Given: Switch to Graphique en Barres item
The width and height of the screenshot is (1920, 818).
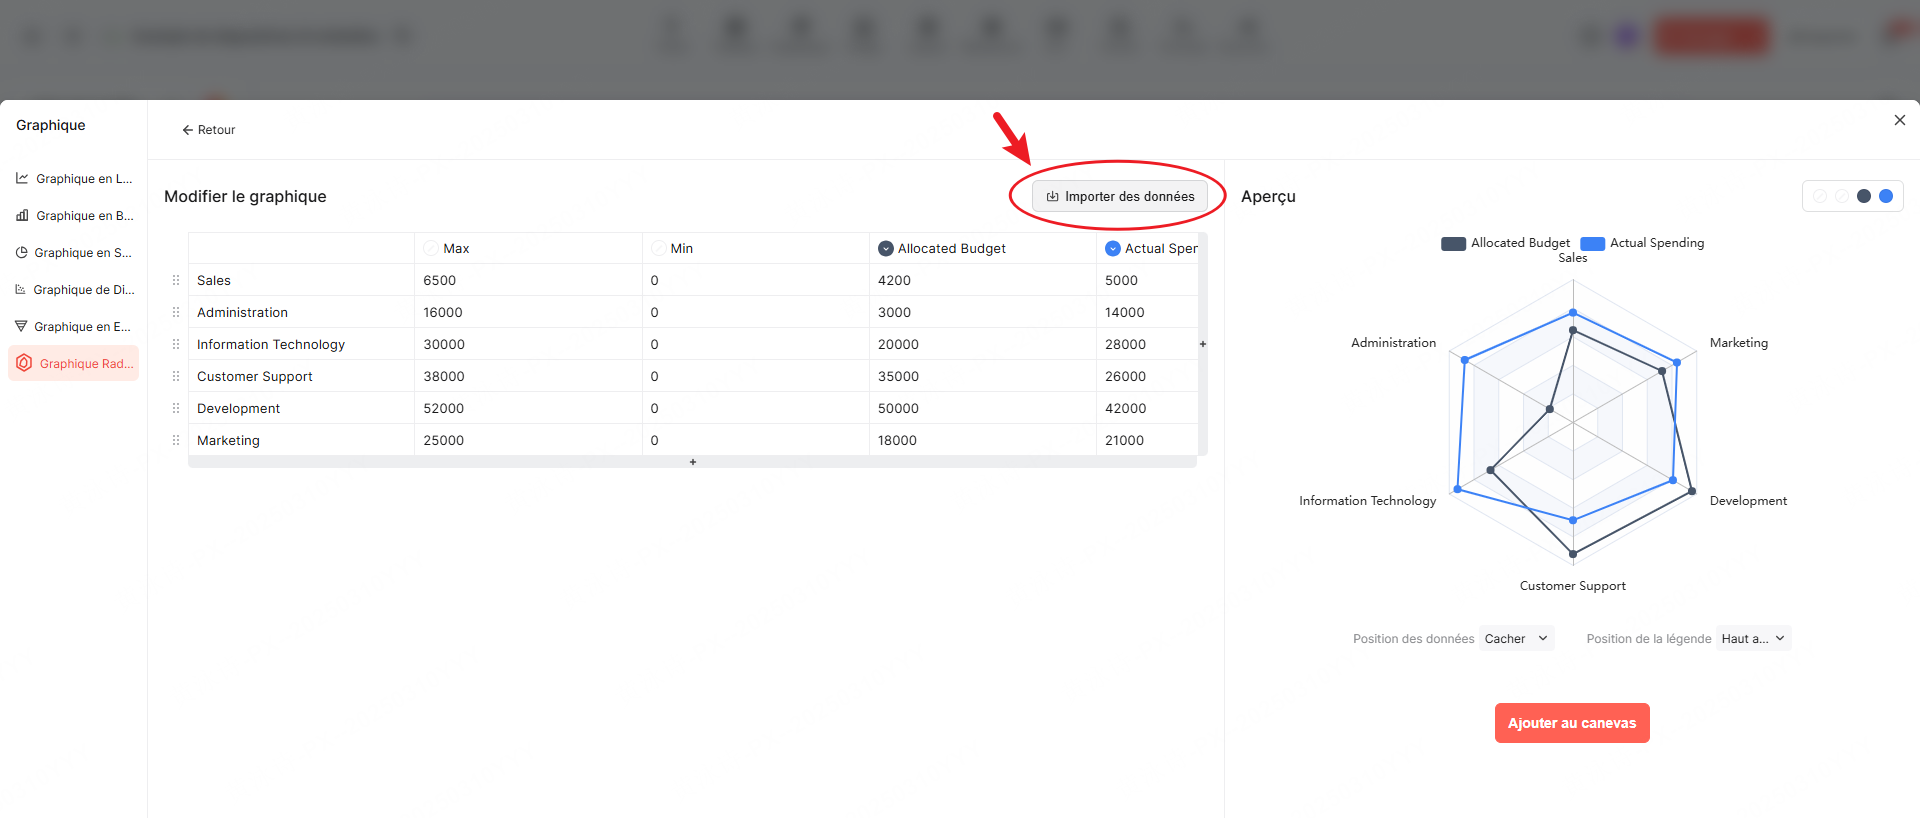Looking at the screenshot, I should pyautogui.click(x=74, y=215).
